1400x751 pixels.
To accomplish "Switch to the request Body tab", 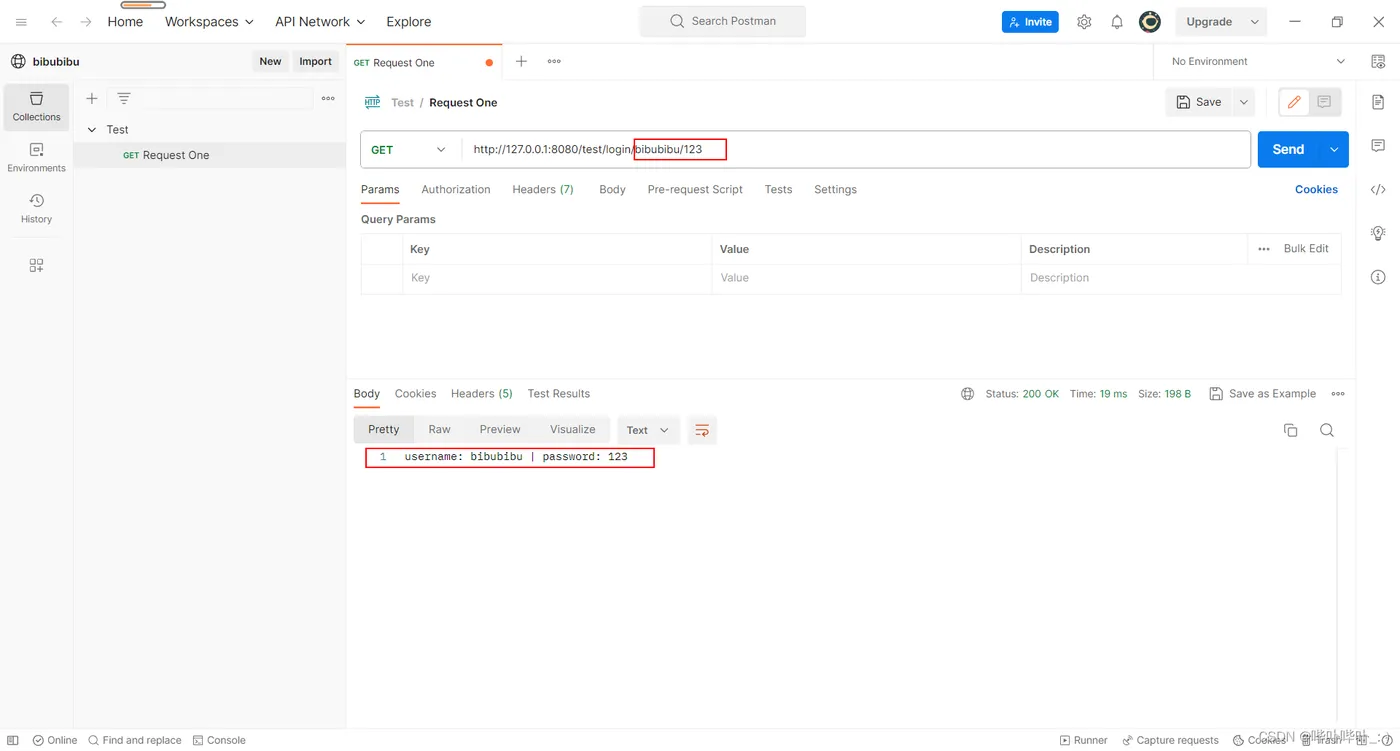I will coord(612,190).
